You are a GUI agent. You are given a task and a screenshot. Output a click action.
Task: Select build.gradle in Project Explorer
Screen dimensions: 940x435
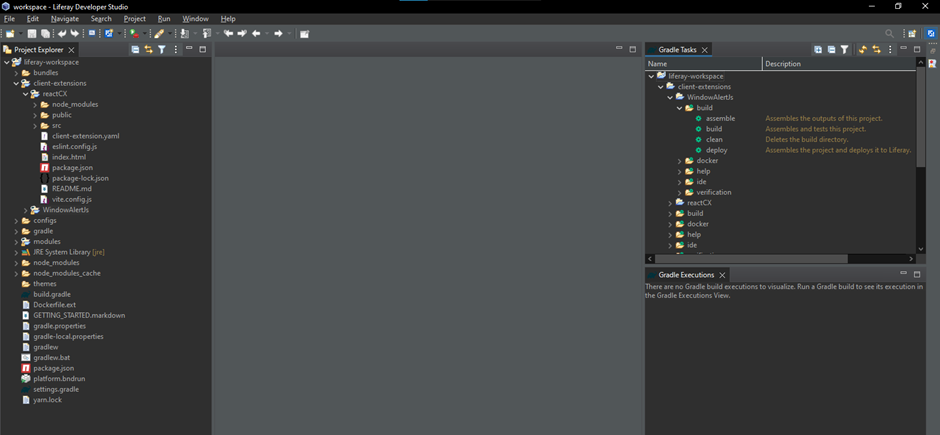pos(52,294)
